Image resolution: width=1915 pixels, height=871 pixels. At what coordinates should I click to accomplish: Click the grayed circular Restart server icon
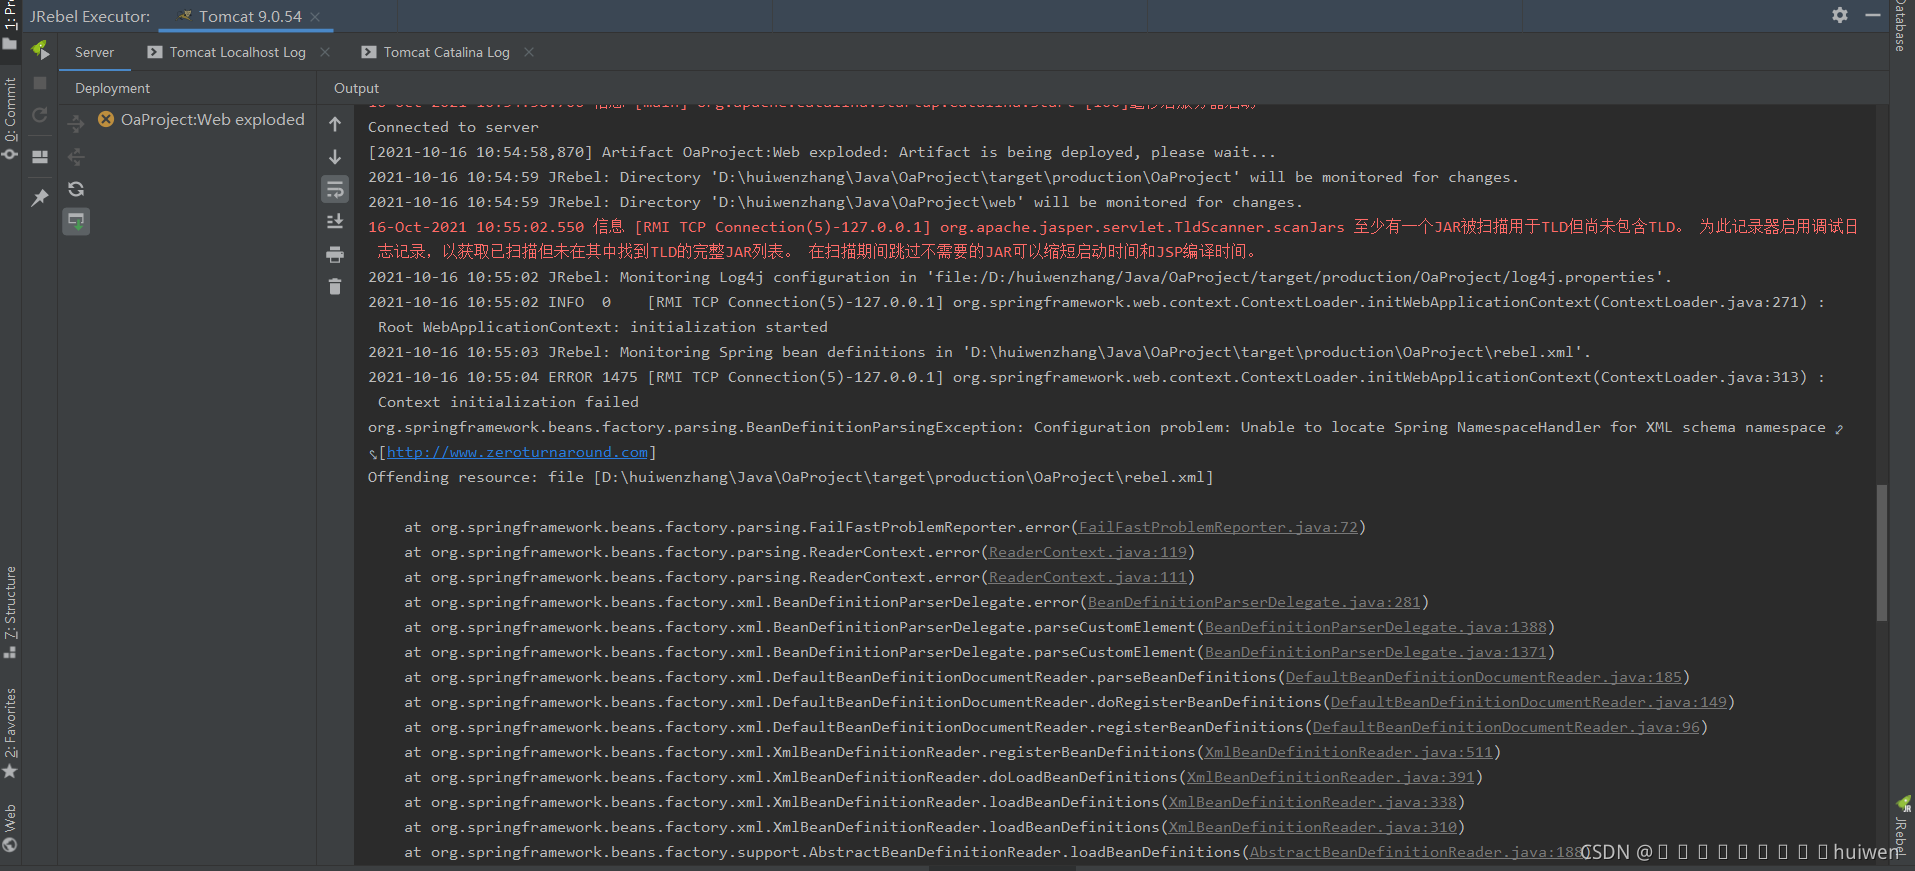[x=40, y=115]
